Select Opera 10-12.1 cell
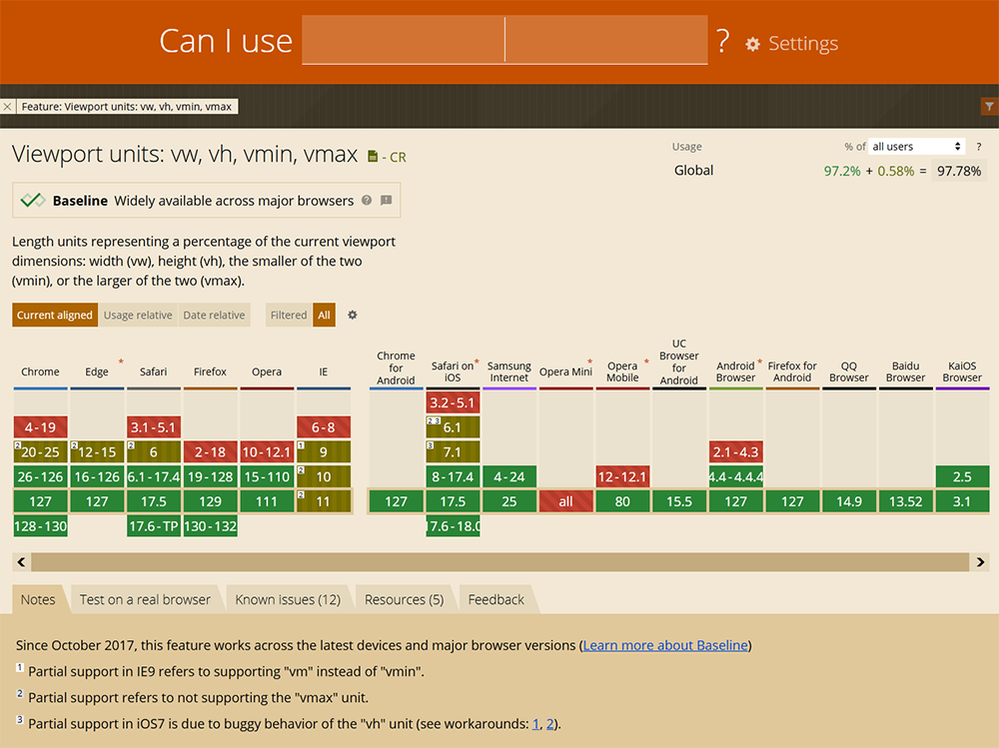Screen dimensions: 999x748 (x=266, y=452)
